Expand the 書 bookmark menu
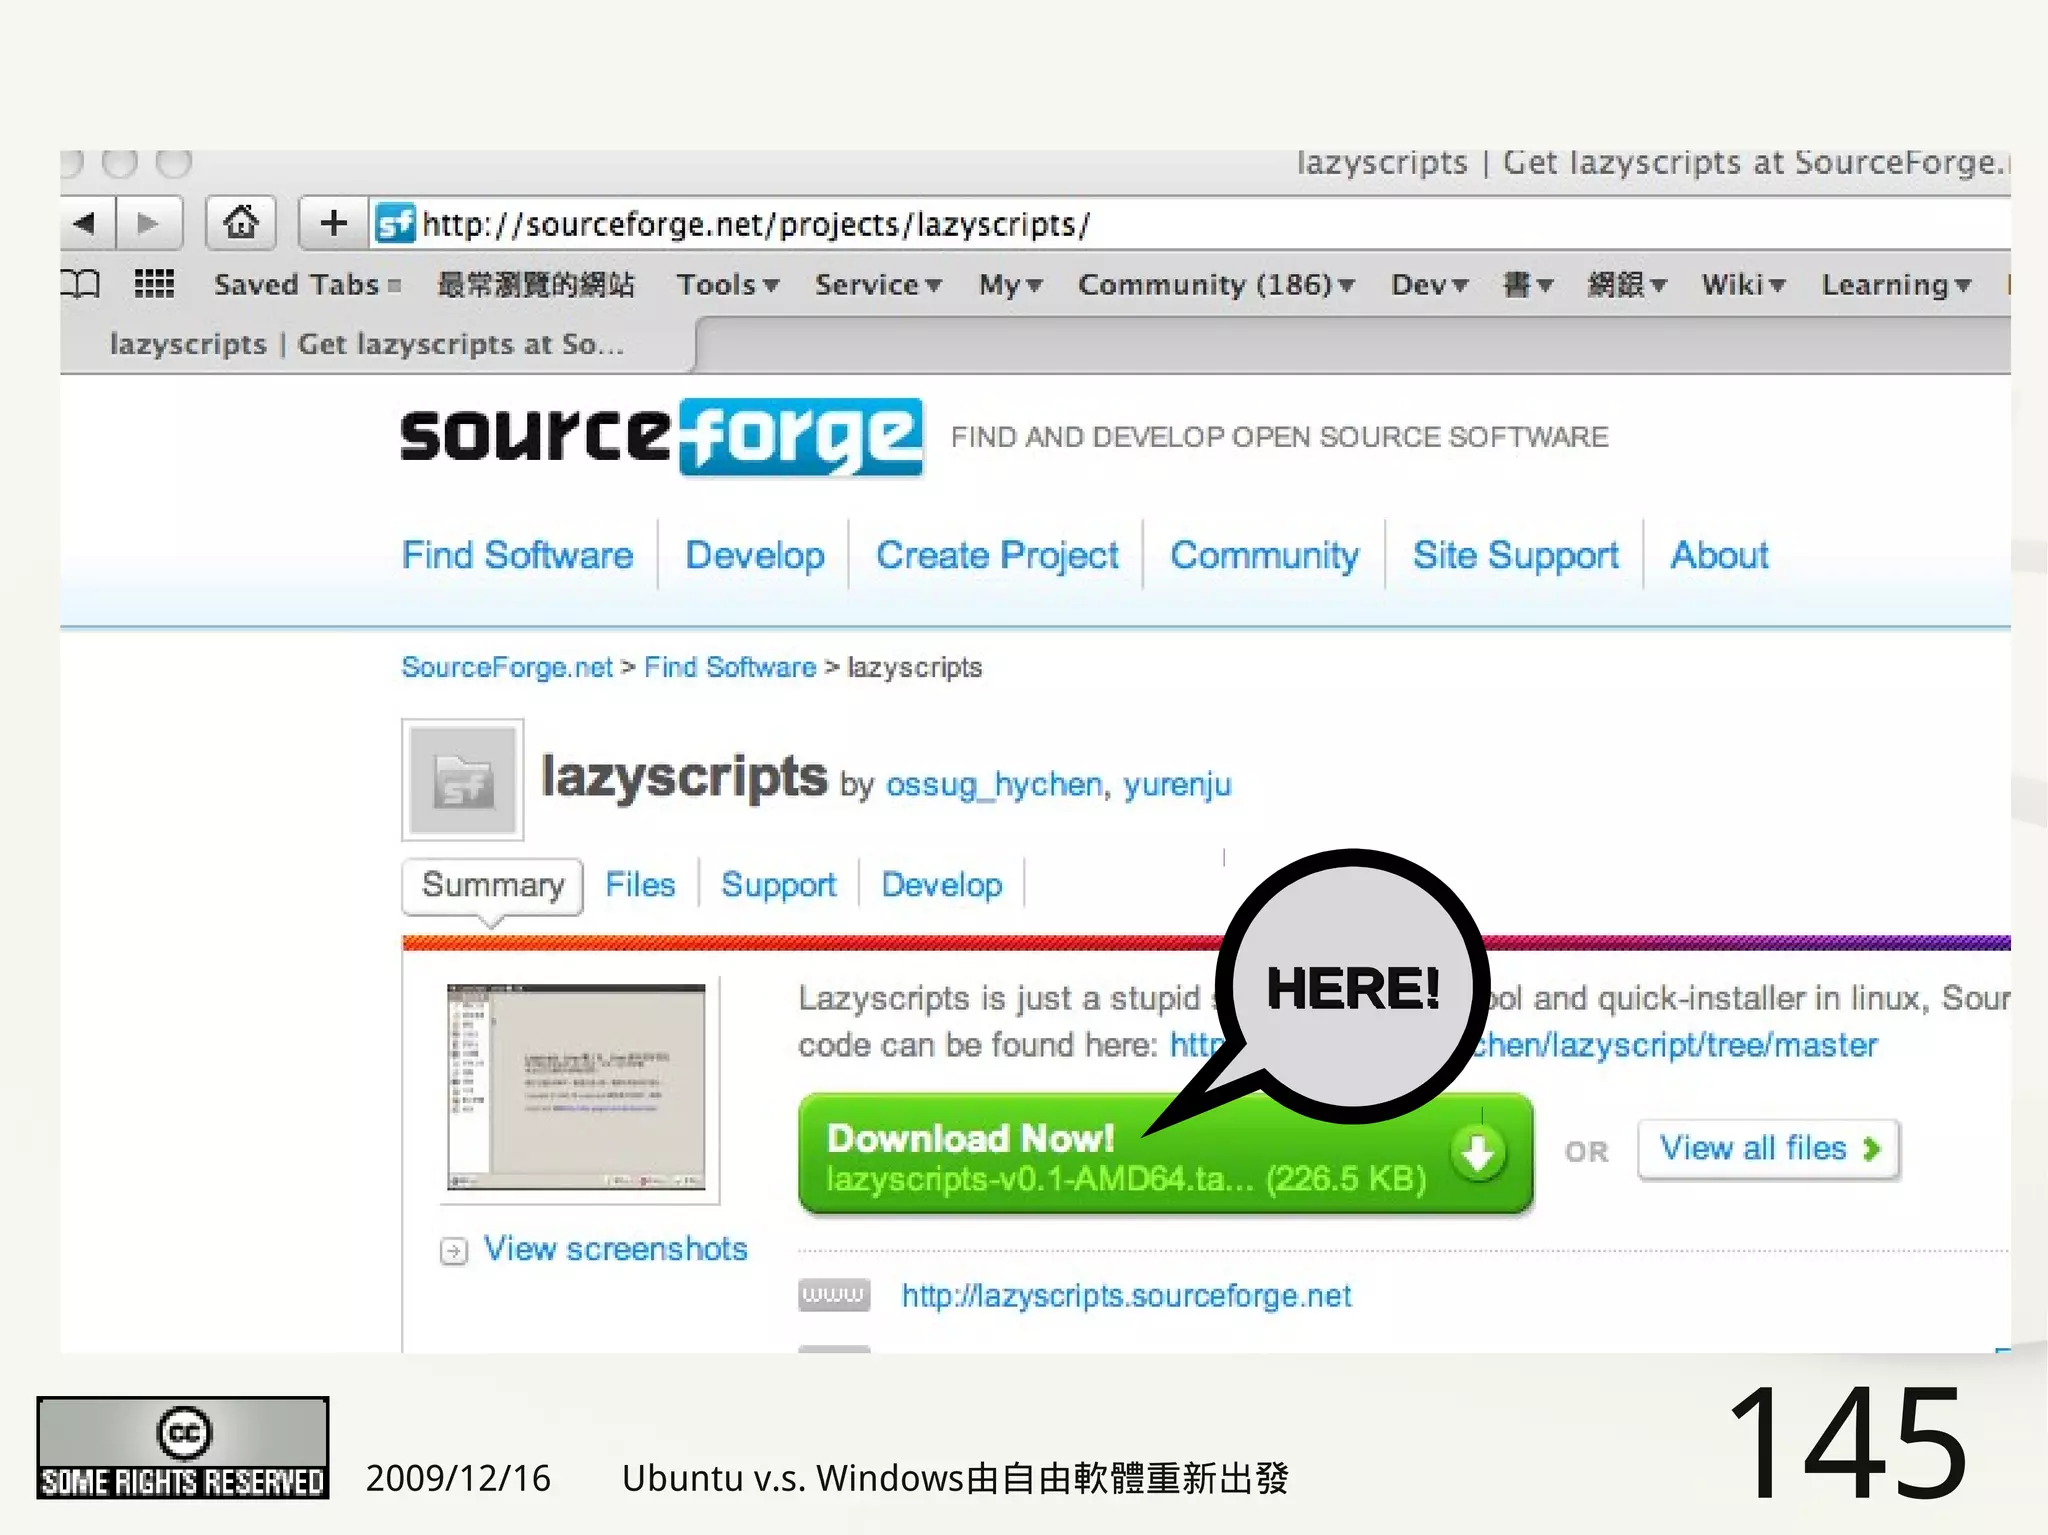This screenshot has height=1535, width=2048. [x=1528, y=285]
